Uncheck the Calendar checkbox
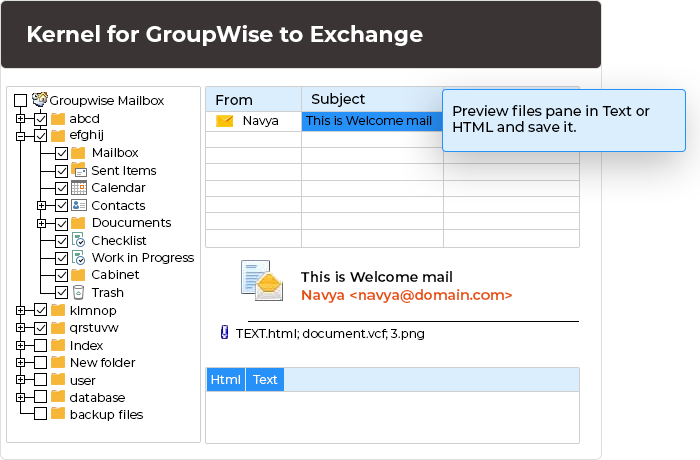This screenshot has height=460, width=700. pyautogui.click(x=62, y=188)
